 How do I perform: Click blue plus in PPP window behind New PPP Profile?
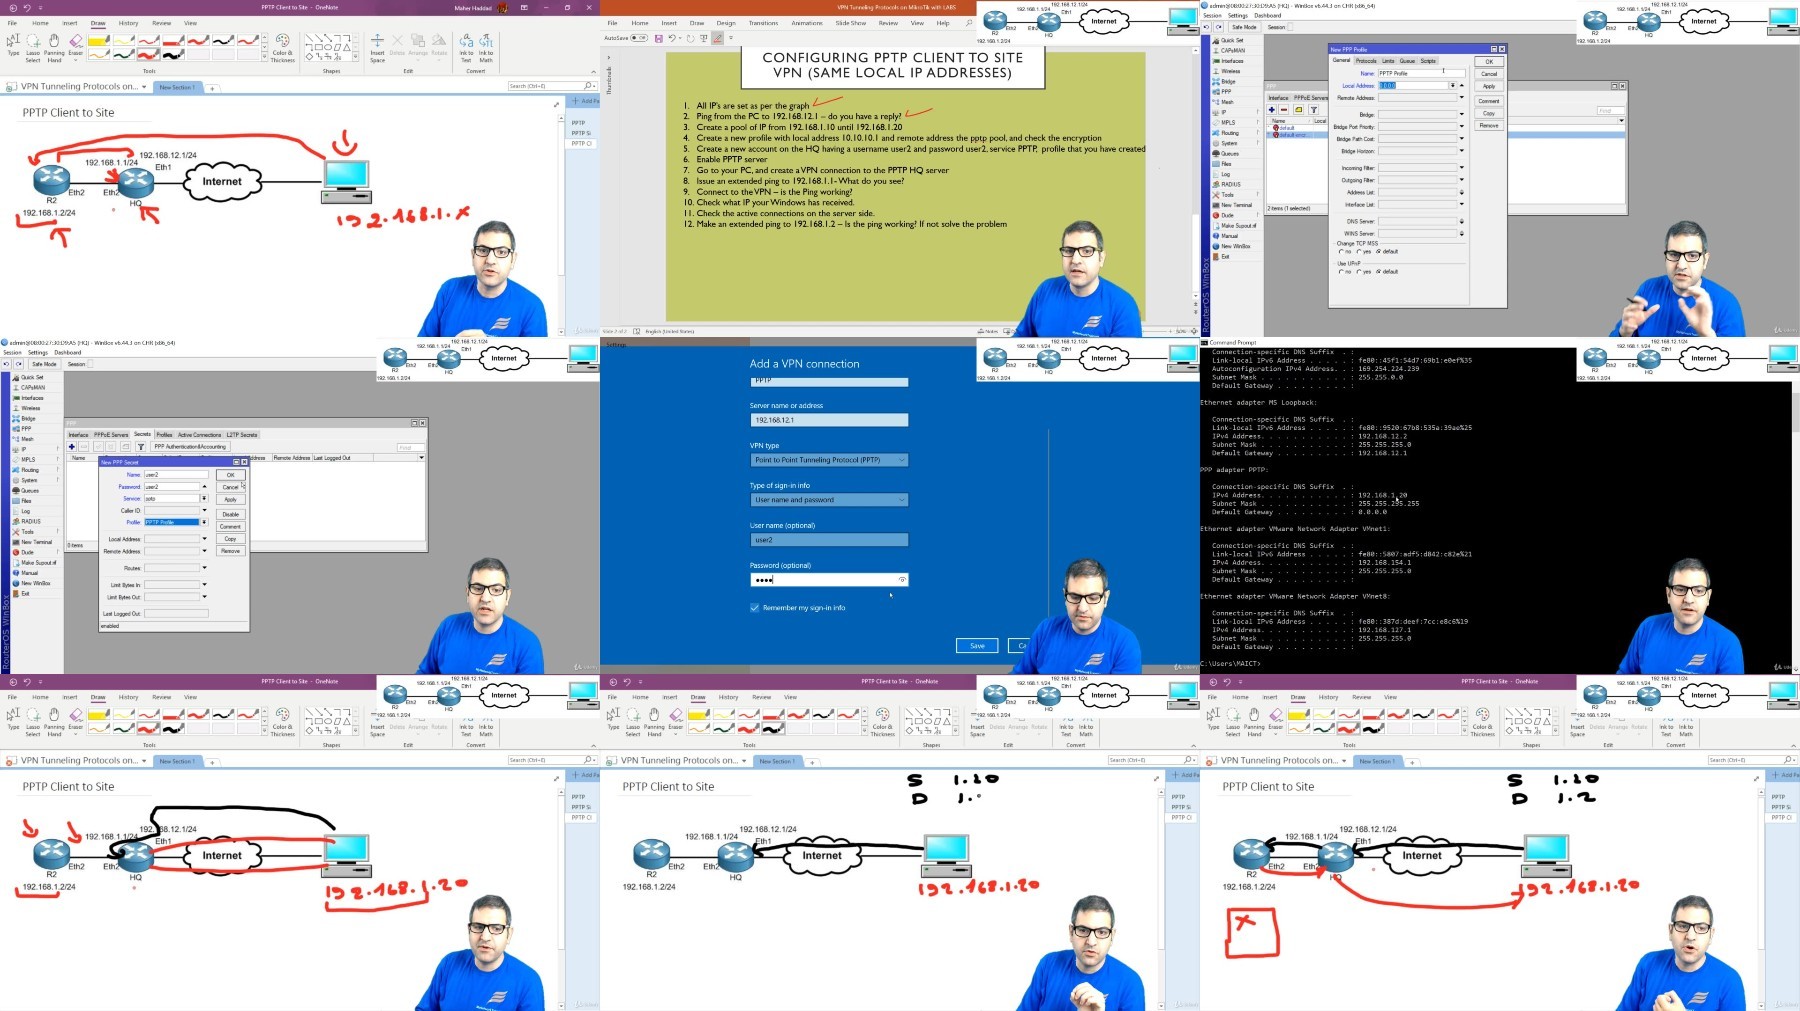tap(1272, 110)
